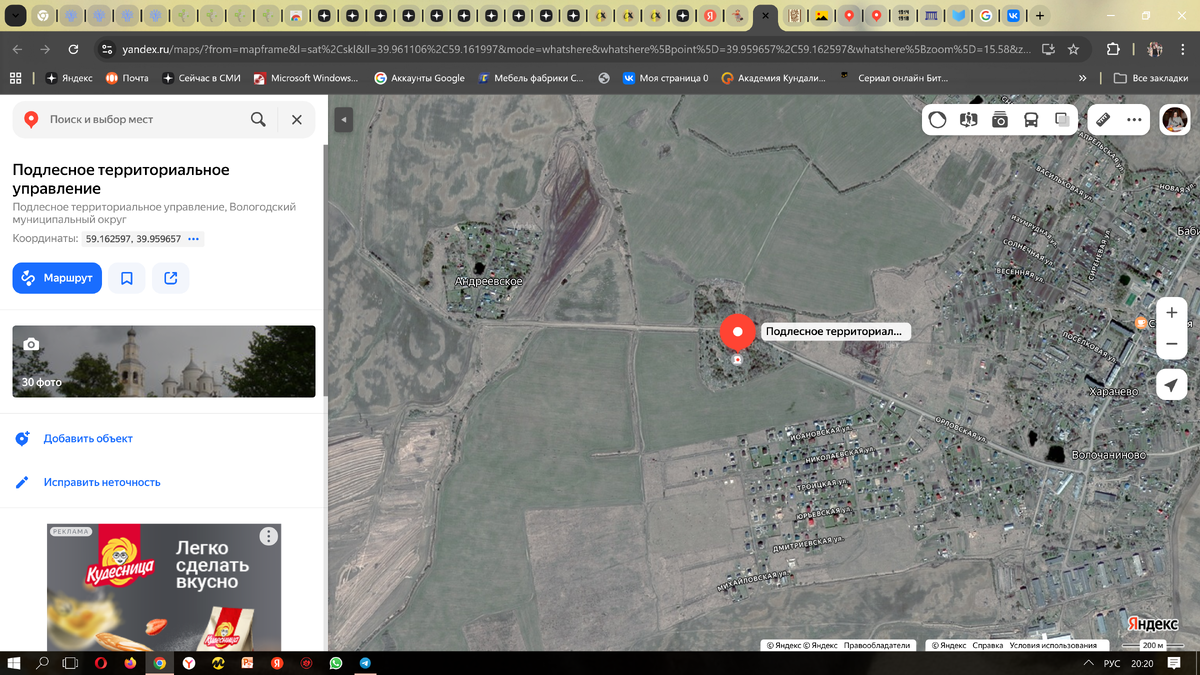
Task: Click the red place marker pin on map
Action: (738, 332)
